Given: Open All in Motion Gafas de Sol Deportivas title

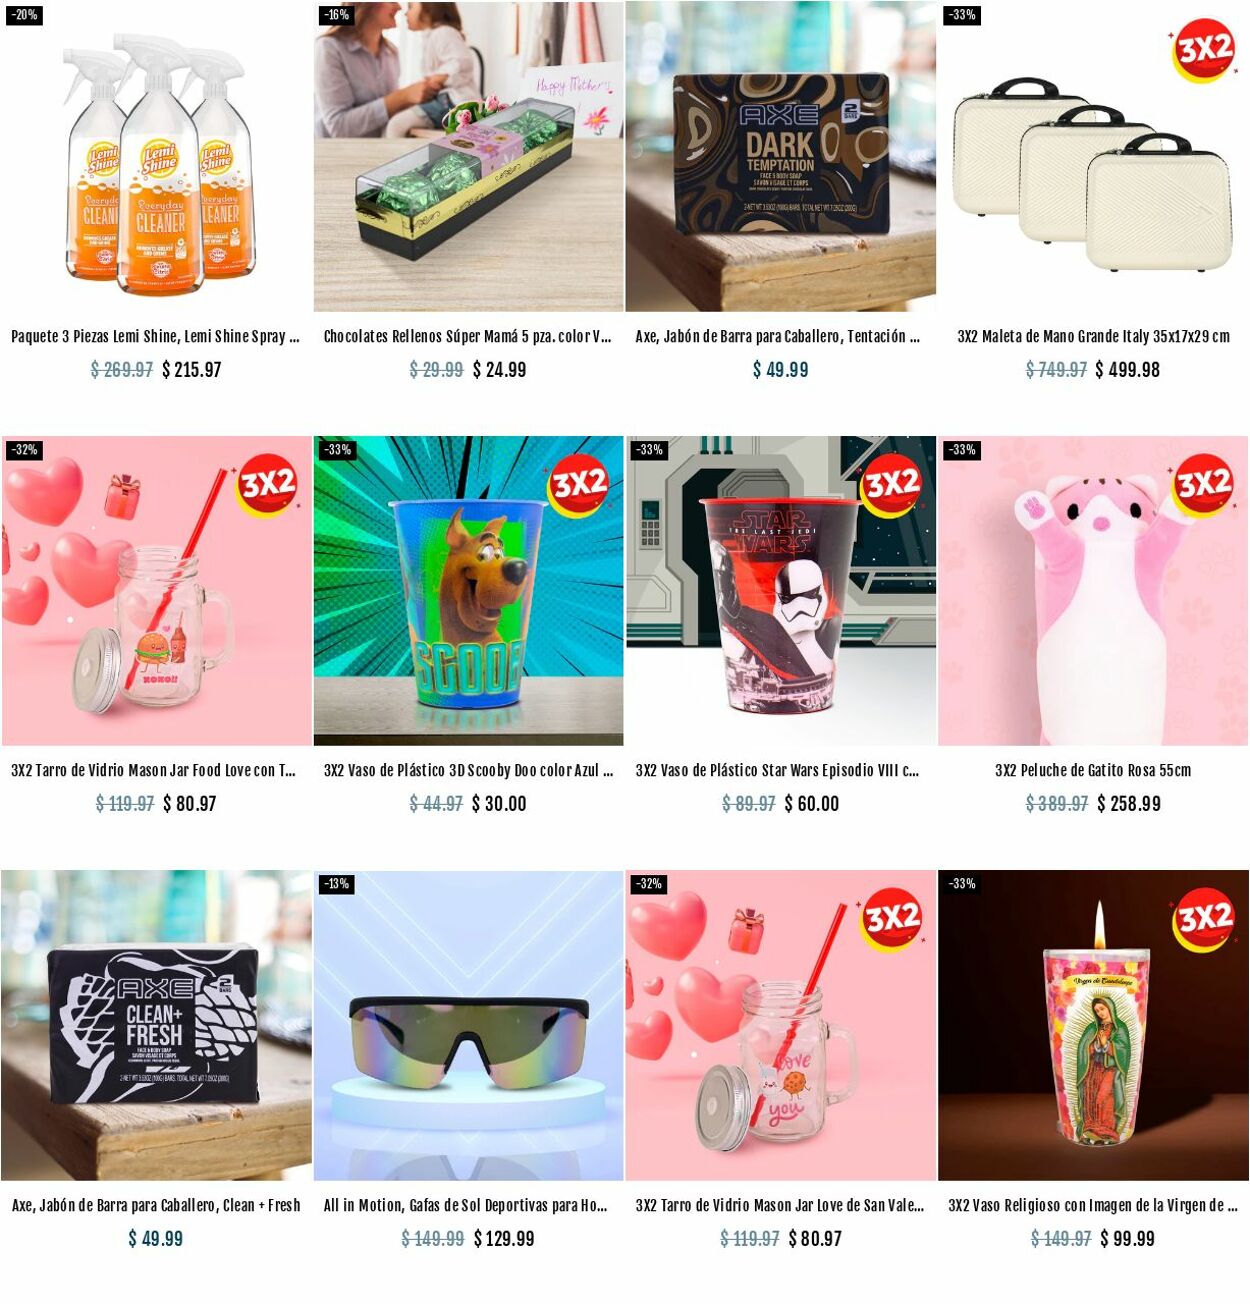Looking at the screenshot, I should tap(465, 1205).
